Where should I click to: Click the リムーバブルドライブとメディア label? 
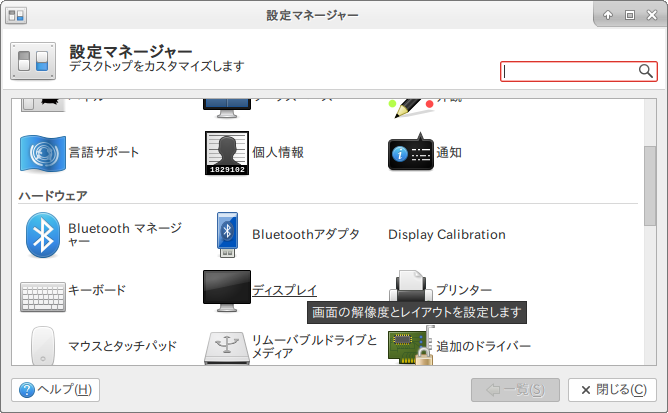click(314, 346)
